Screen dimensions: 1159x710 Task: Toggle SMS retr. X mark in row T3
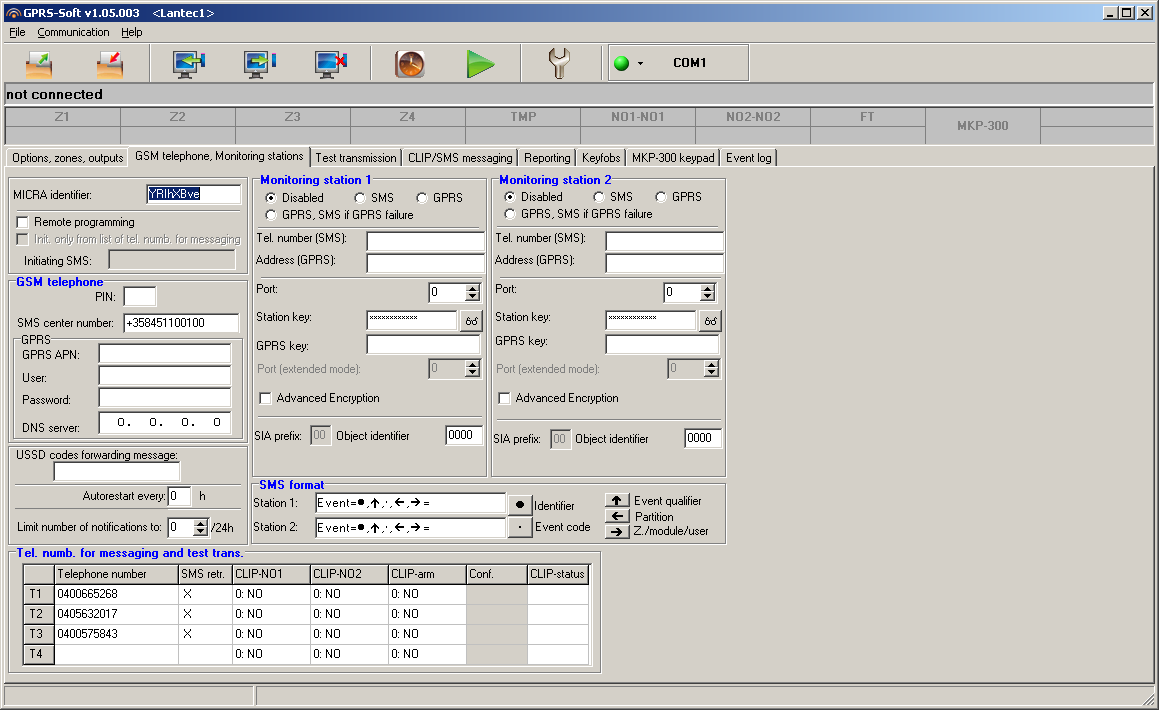pos(205,634)
